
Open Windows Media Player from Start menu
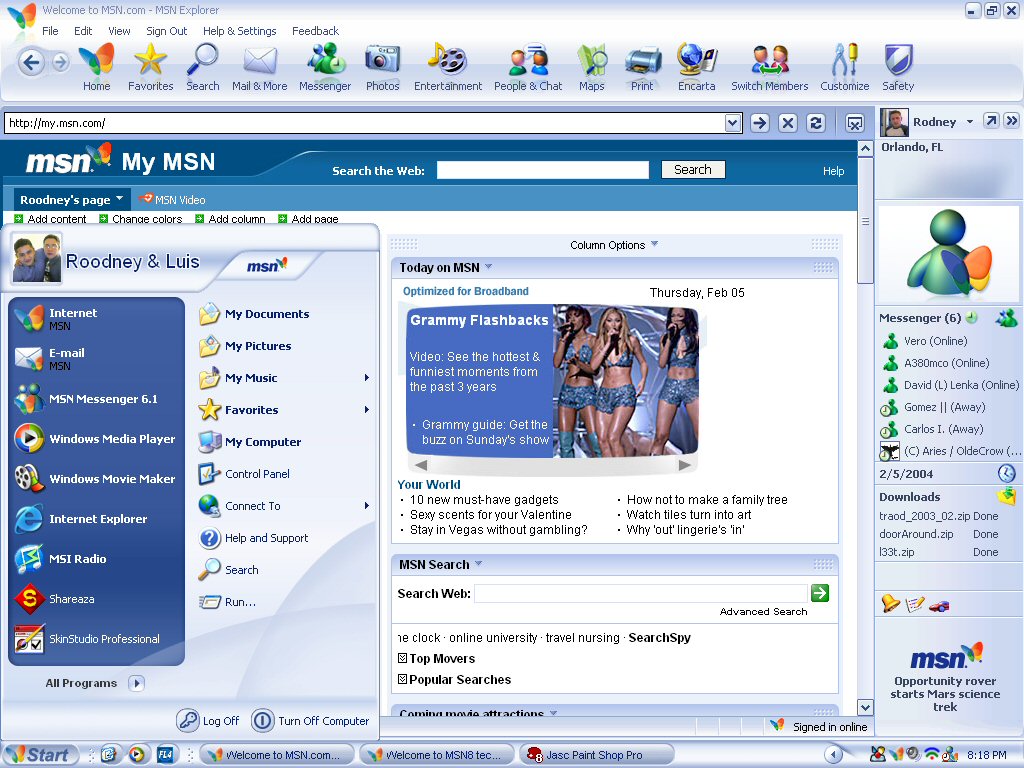click(x=97, y=439)
